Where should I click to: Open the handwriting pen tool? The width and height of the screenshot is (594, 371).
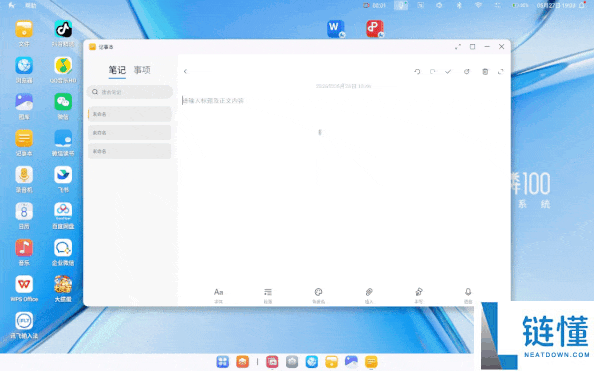(419, 295)
